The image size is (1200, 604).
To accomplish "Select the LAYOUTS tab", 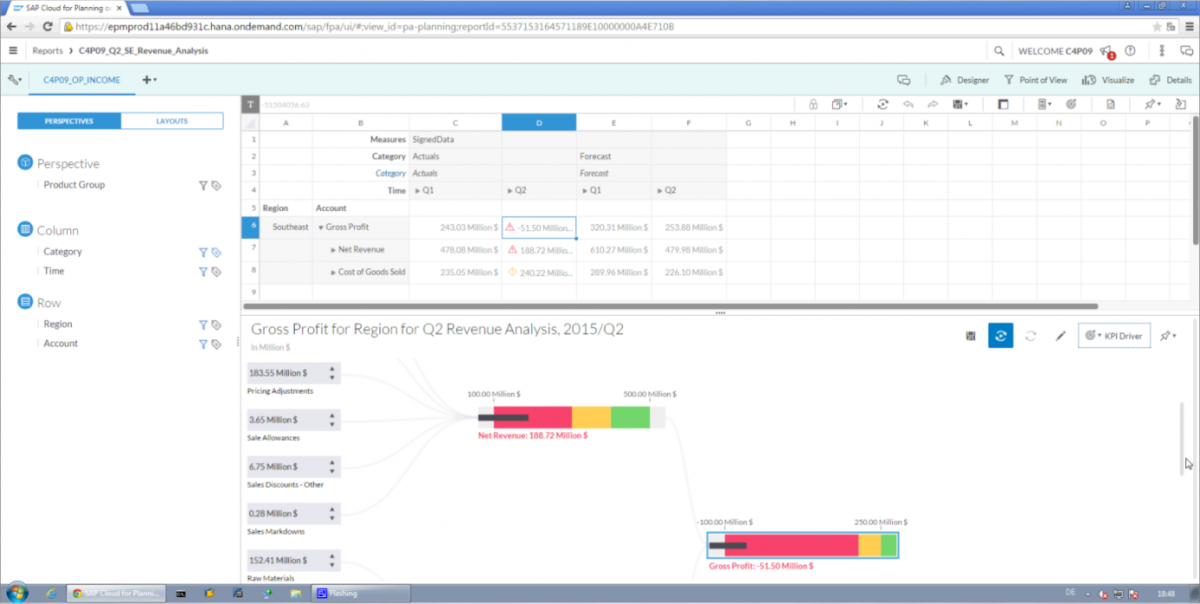I will 172,121.
